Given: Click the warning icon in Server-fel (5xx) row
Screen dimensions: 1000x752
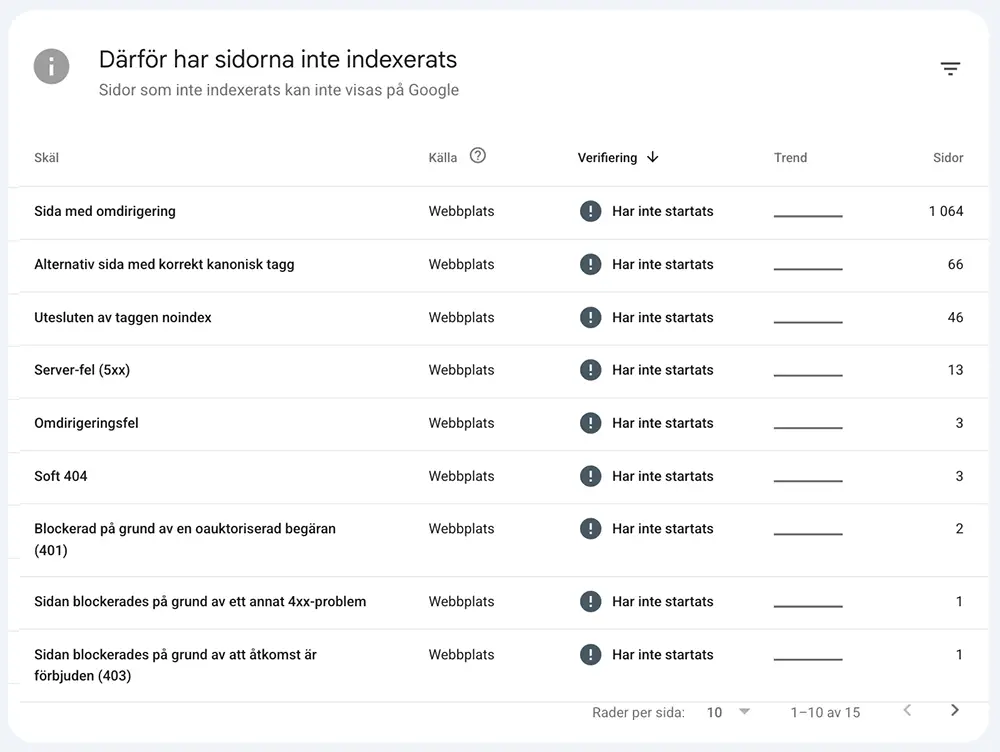Looking at the screenshot, I should point(591,370).
